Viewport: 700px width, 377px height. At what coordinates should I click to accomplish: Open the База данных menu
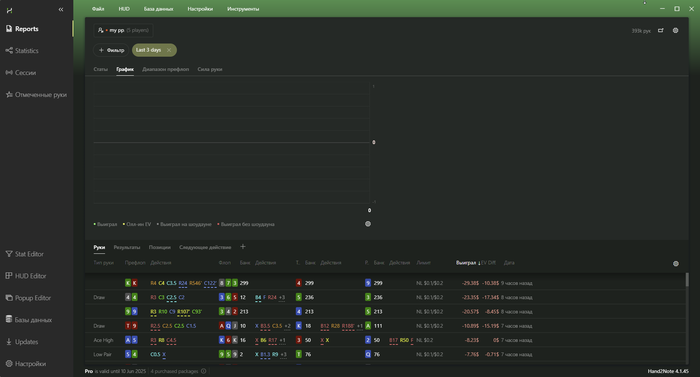158,9
